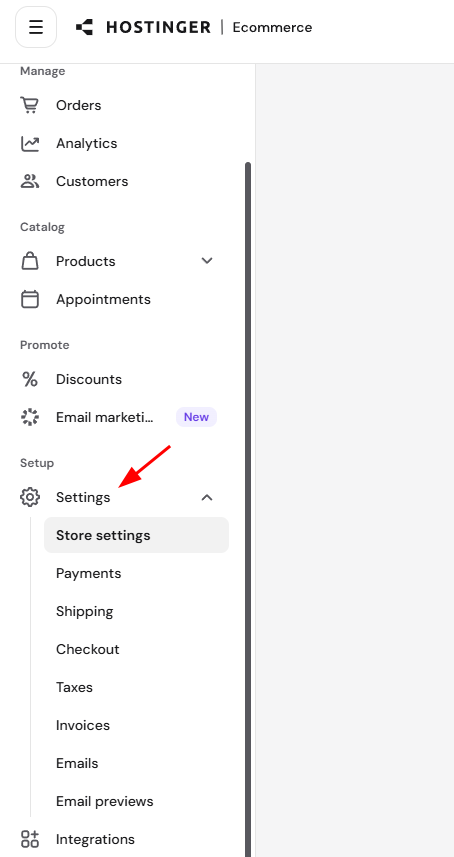Select the Customers people icon
Screen dimensions: 454x857
30,181
